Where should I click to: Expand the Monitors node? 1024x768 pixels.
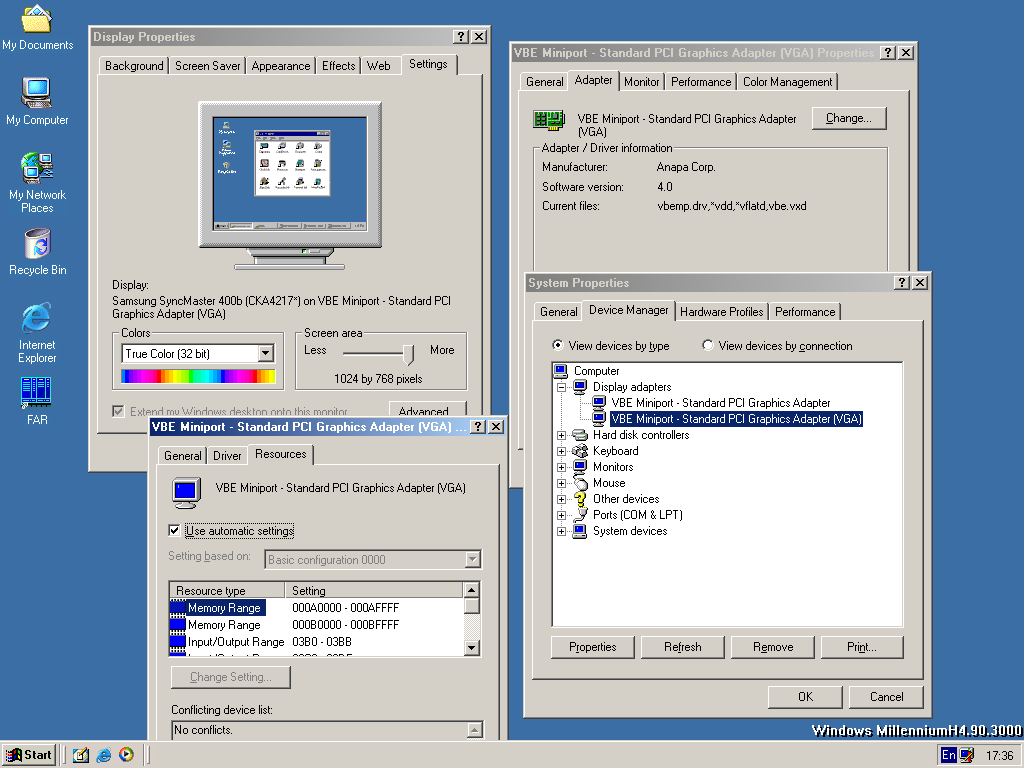pyautogui.click(x=561, y=467)
